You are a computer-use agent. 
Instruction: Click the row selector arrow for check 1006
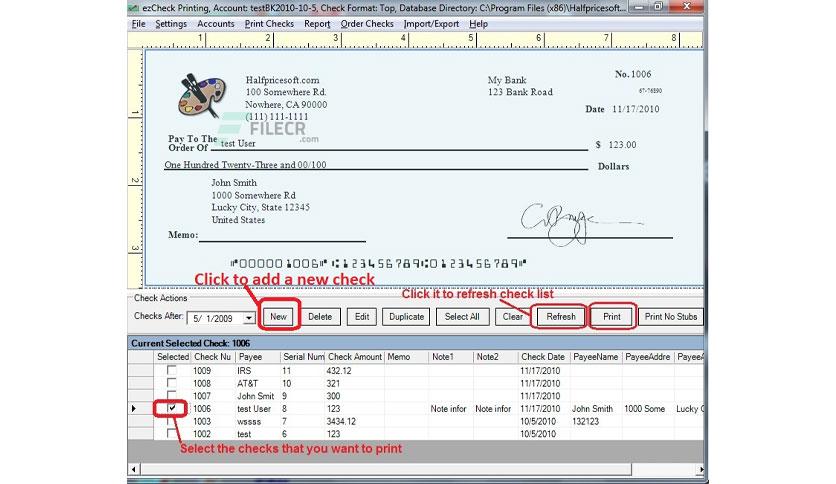coord(134,408)
